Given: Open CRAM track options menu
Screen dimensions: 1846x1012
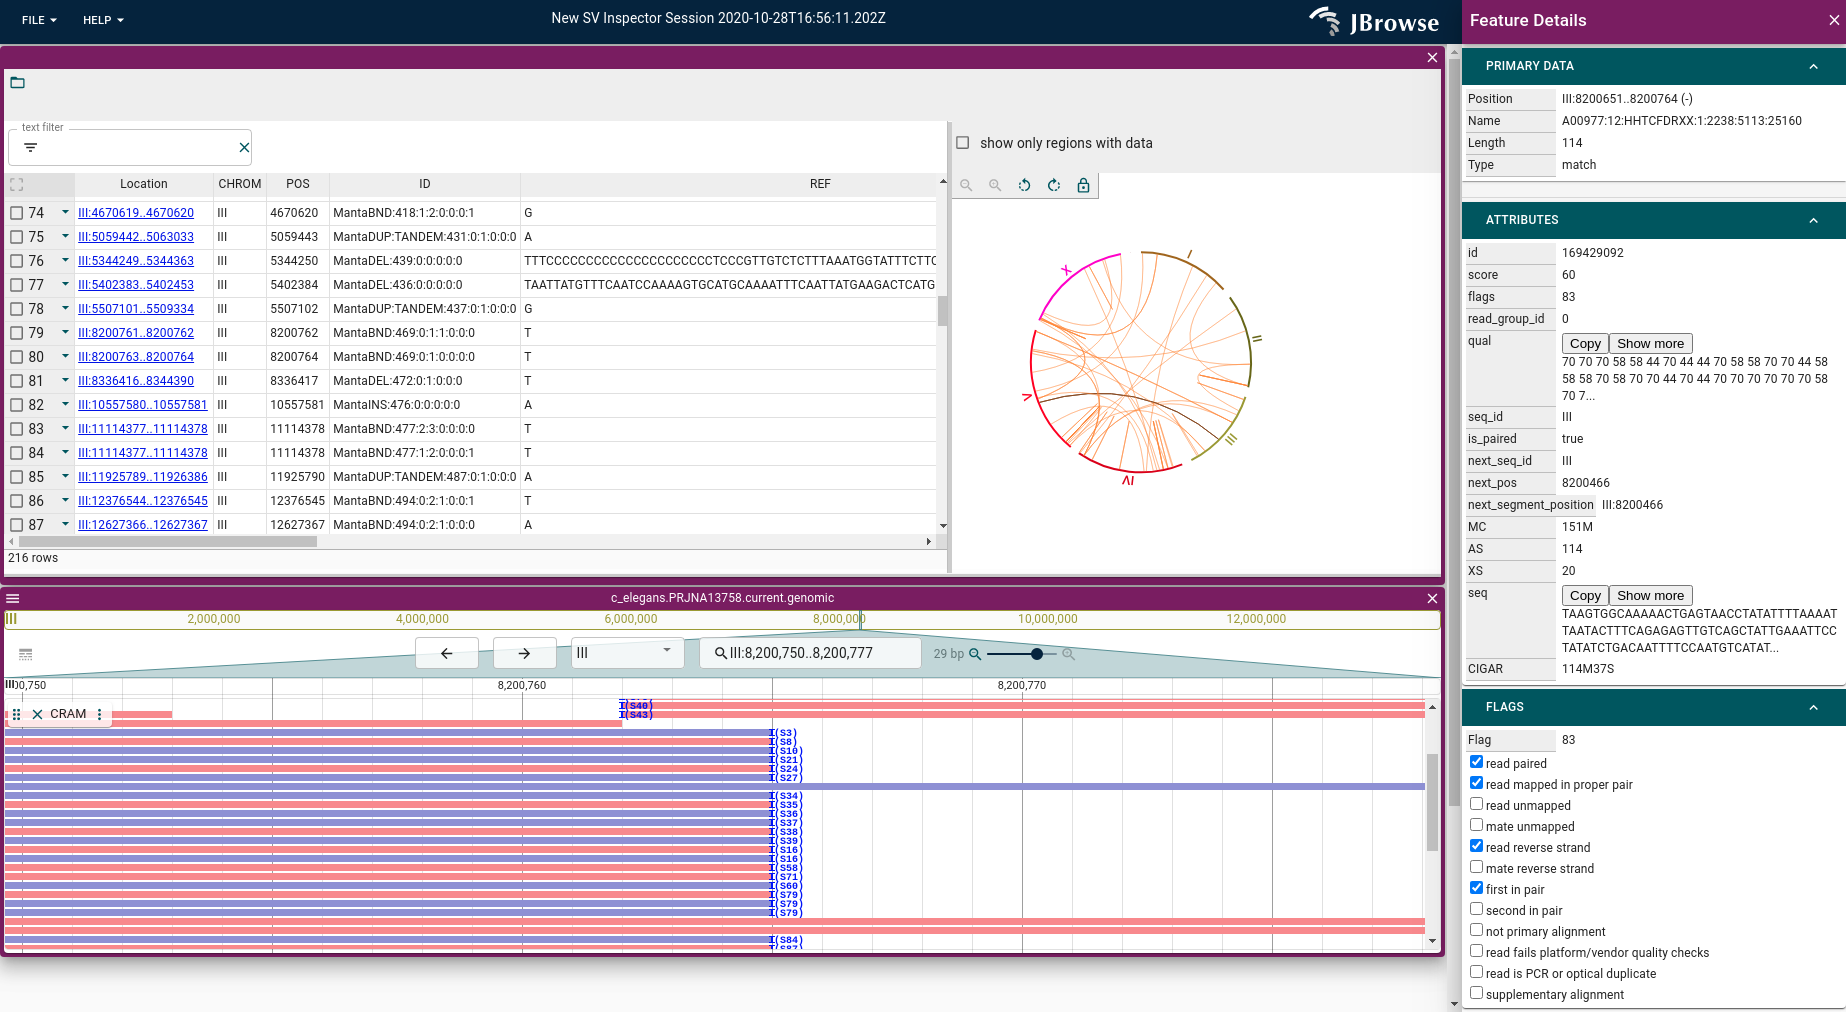Looking at the screenshot, I should [x=100, y=714].
